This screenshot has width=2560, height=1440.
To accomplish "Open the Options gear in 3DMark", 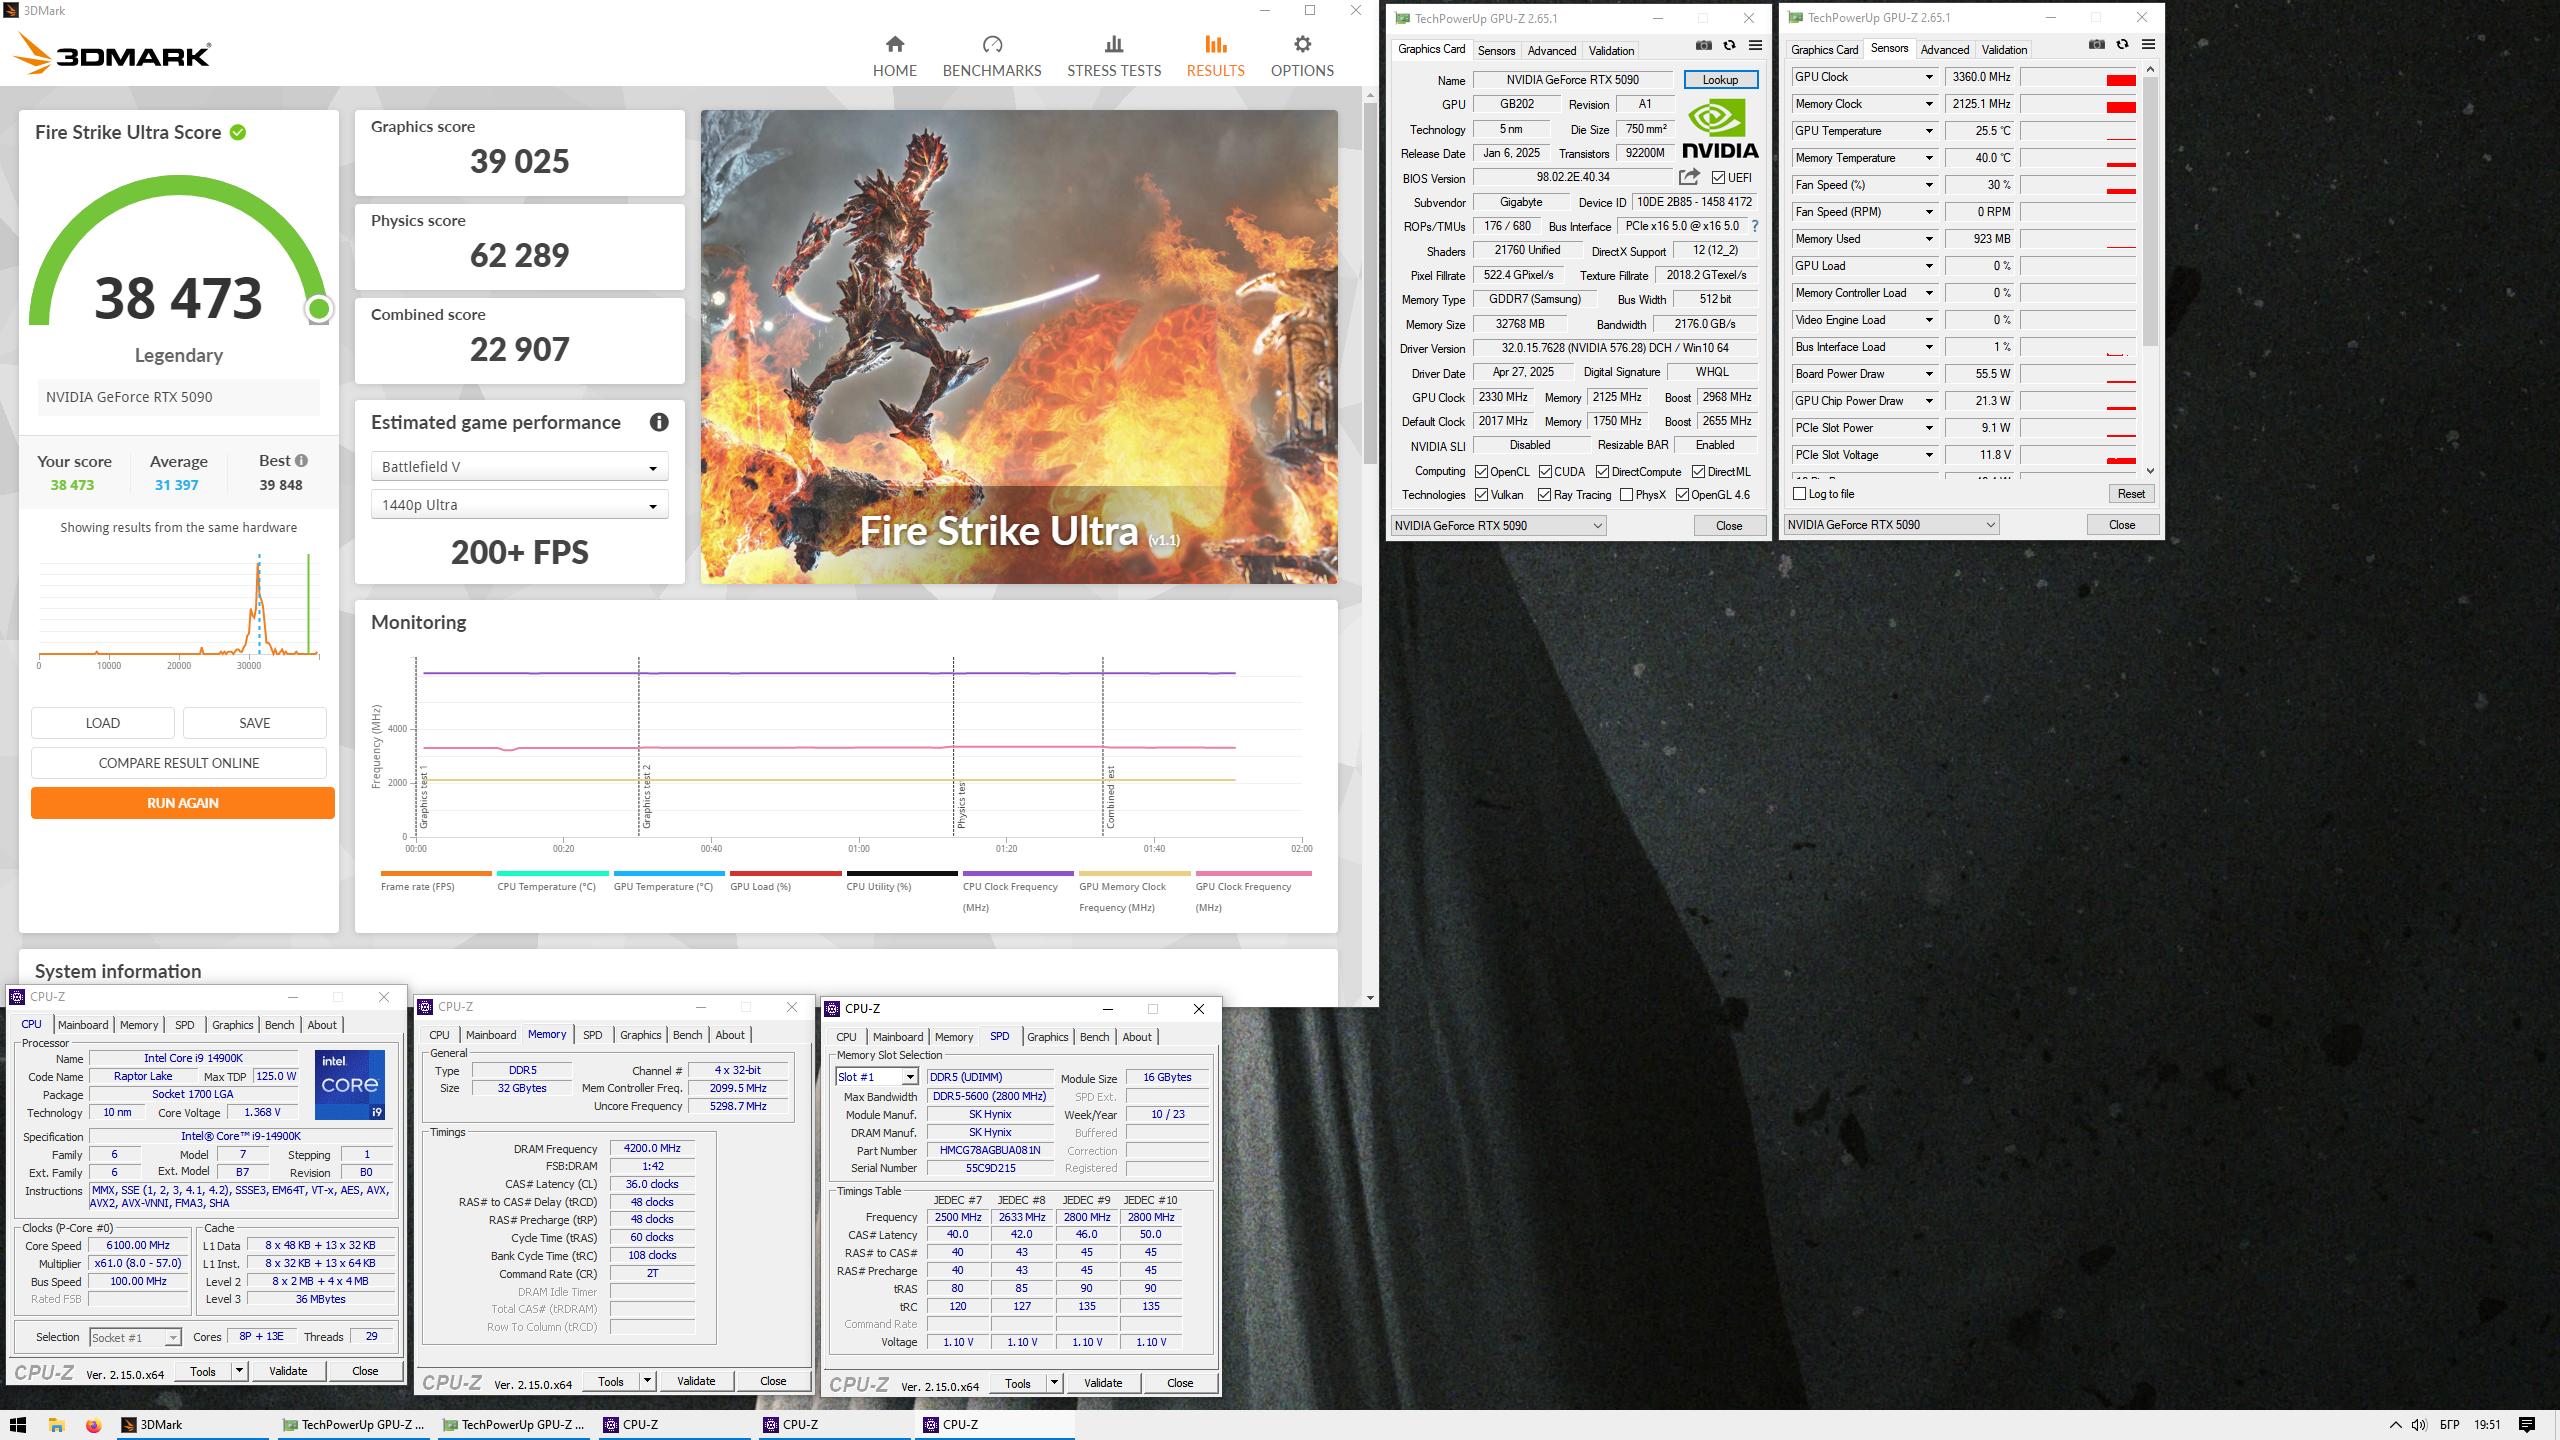I will pos(1302,56).
